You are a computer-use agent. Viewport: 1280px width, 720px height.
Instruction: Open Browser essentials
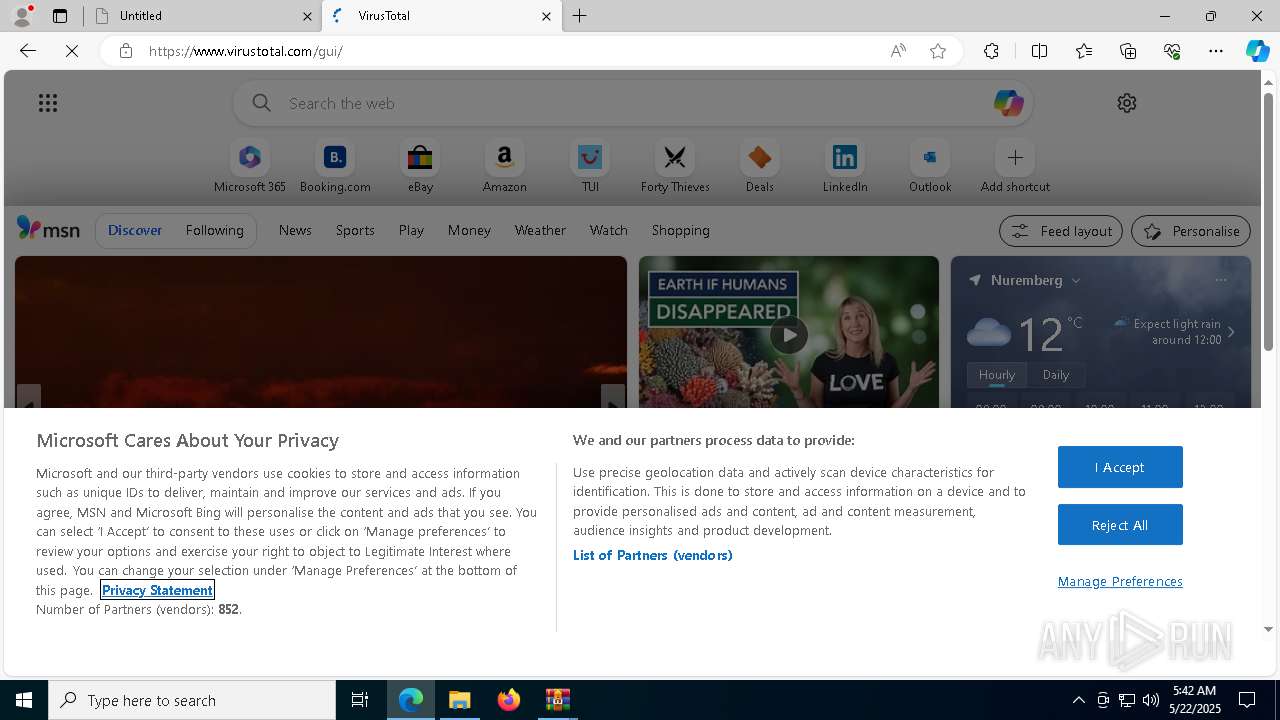(x=1172, y=51)
